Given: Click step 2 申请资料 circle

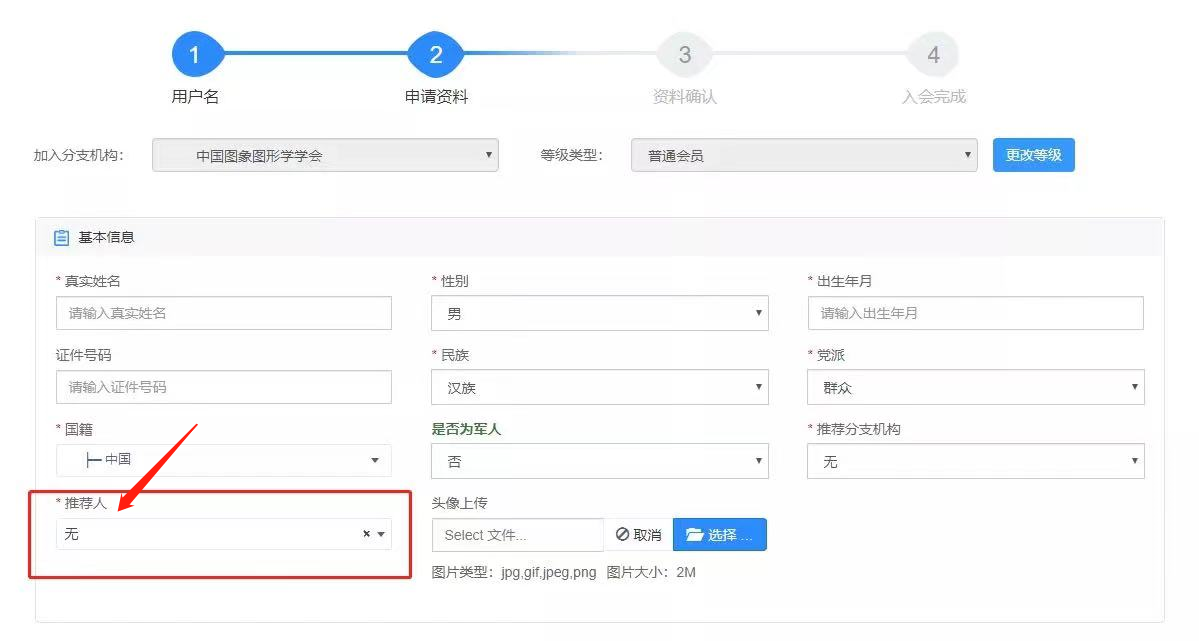Looking at the screenshot, I should pyautogui.click(x=435, y=55).
